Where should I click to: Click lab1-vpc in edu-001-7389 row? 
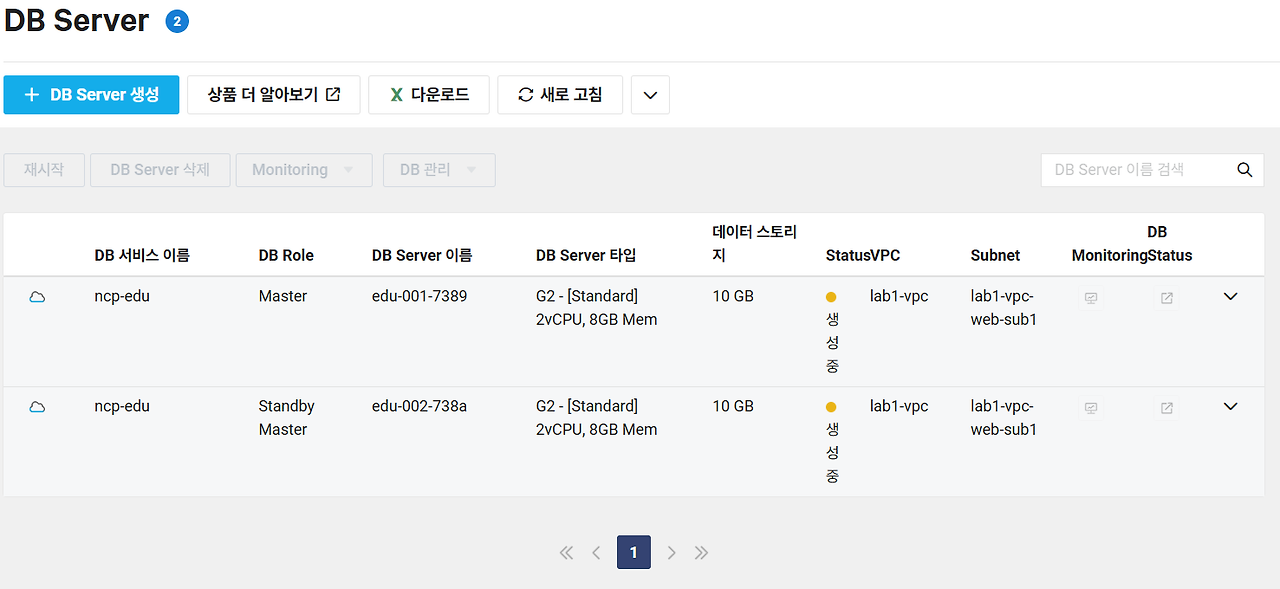click(899, 297)
